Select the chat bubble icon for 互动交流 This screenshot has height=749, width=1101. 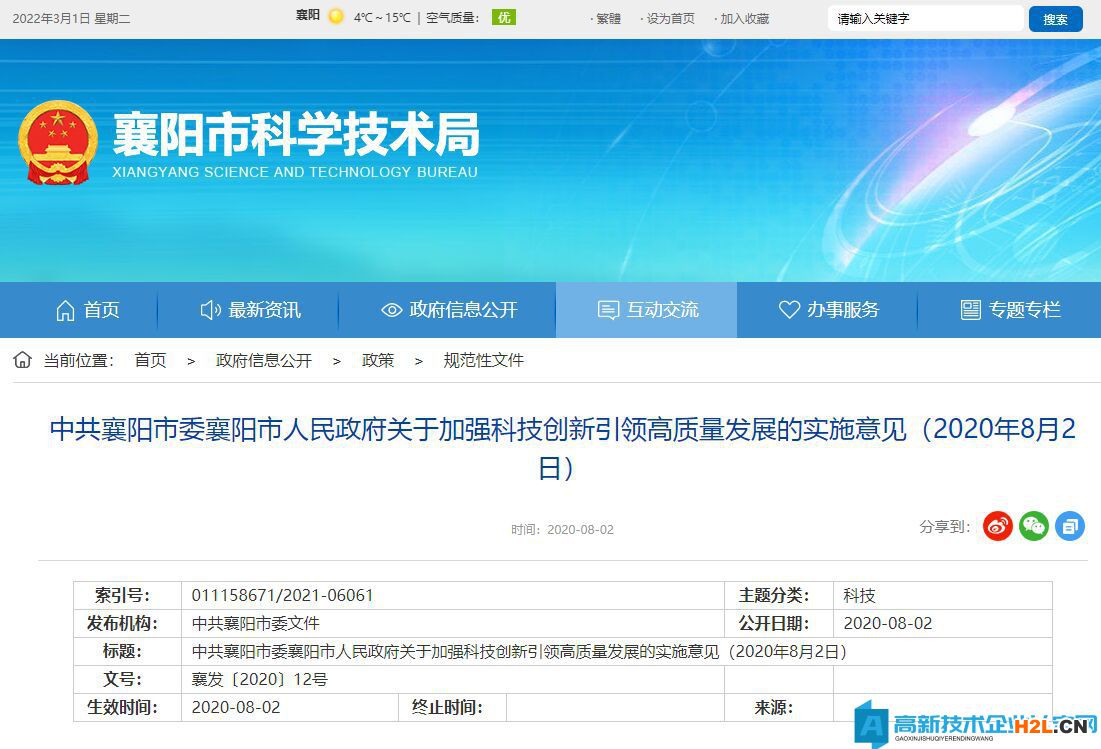pos(607,310)
